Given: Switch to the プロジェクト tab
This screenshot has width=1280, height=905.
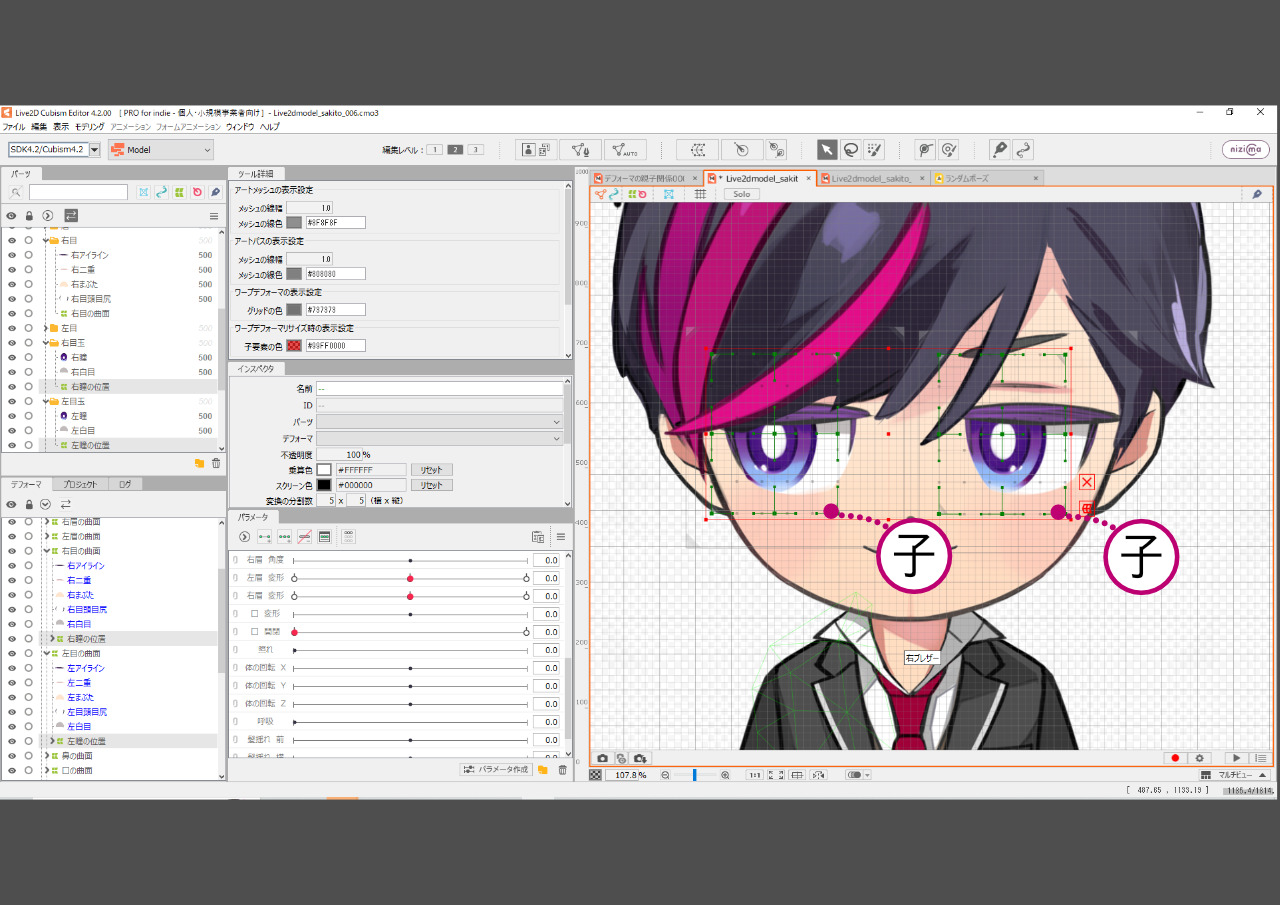Looking at the screenshot, I should (x=80, y=484).
